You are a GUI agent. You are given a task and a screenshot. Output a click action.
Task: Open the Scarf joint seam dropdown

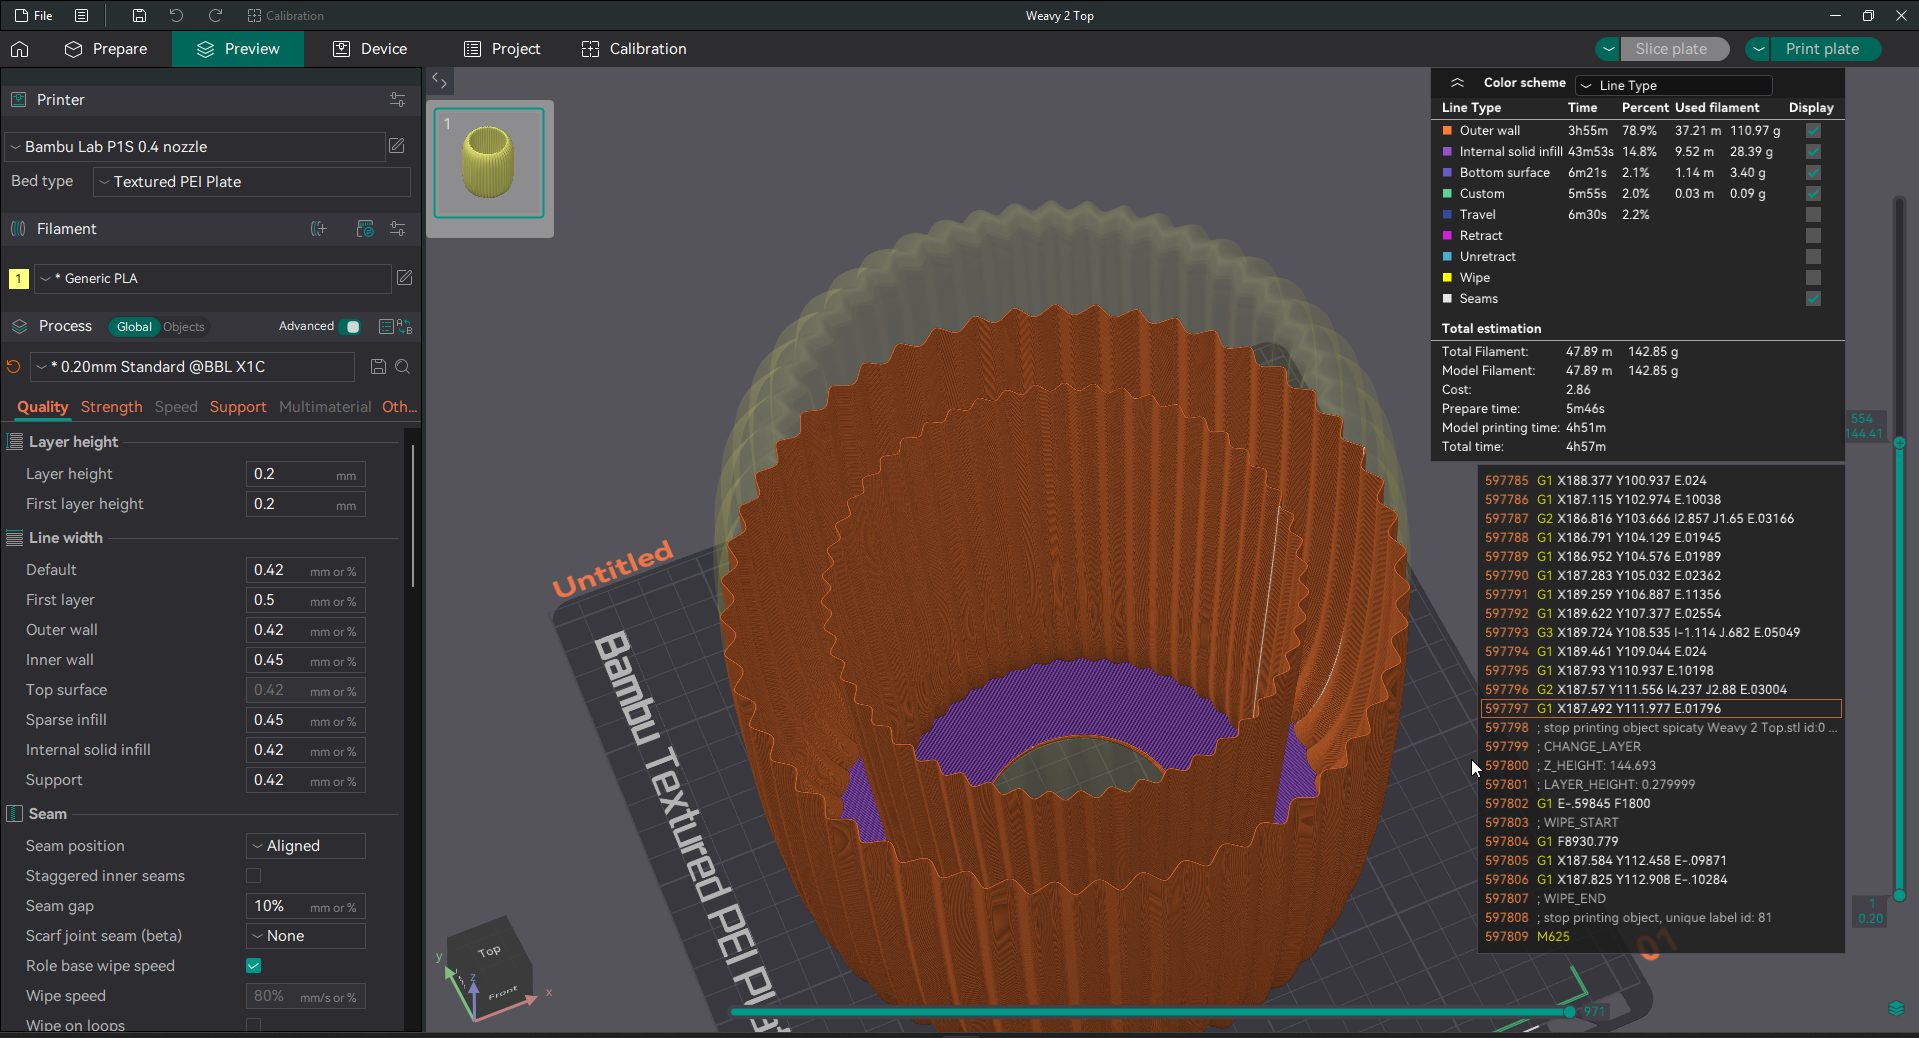click(306, 936)
